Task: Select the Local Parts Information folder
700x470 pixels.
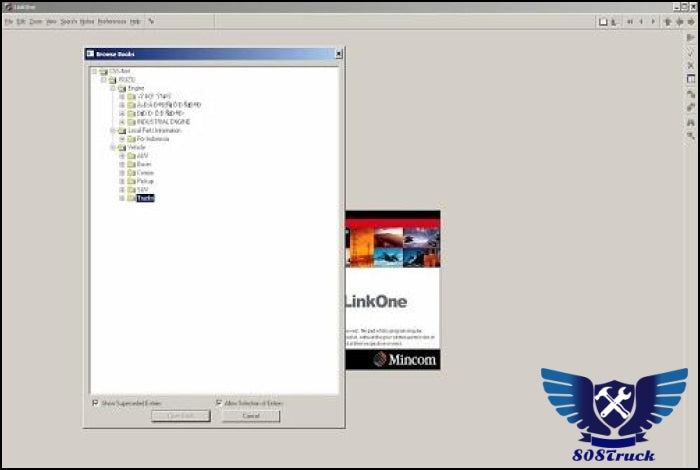Action: pyautogui.click(x=156, y=130)
